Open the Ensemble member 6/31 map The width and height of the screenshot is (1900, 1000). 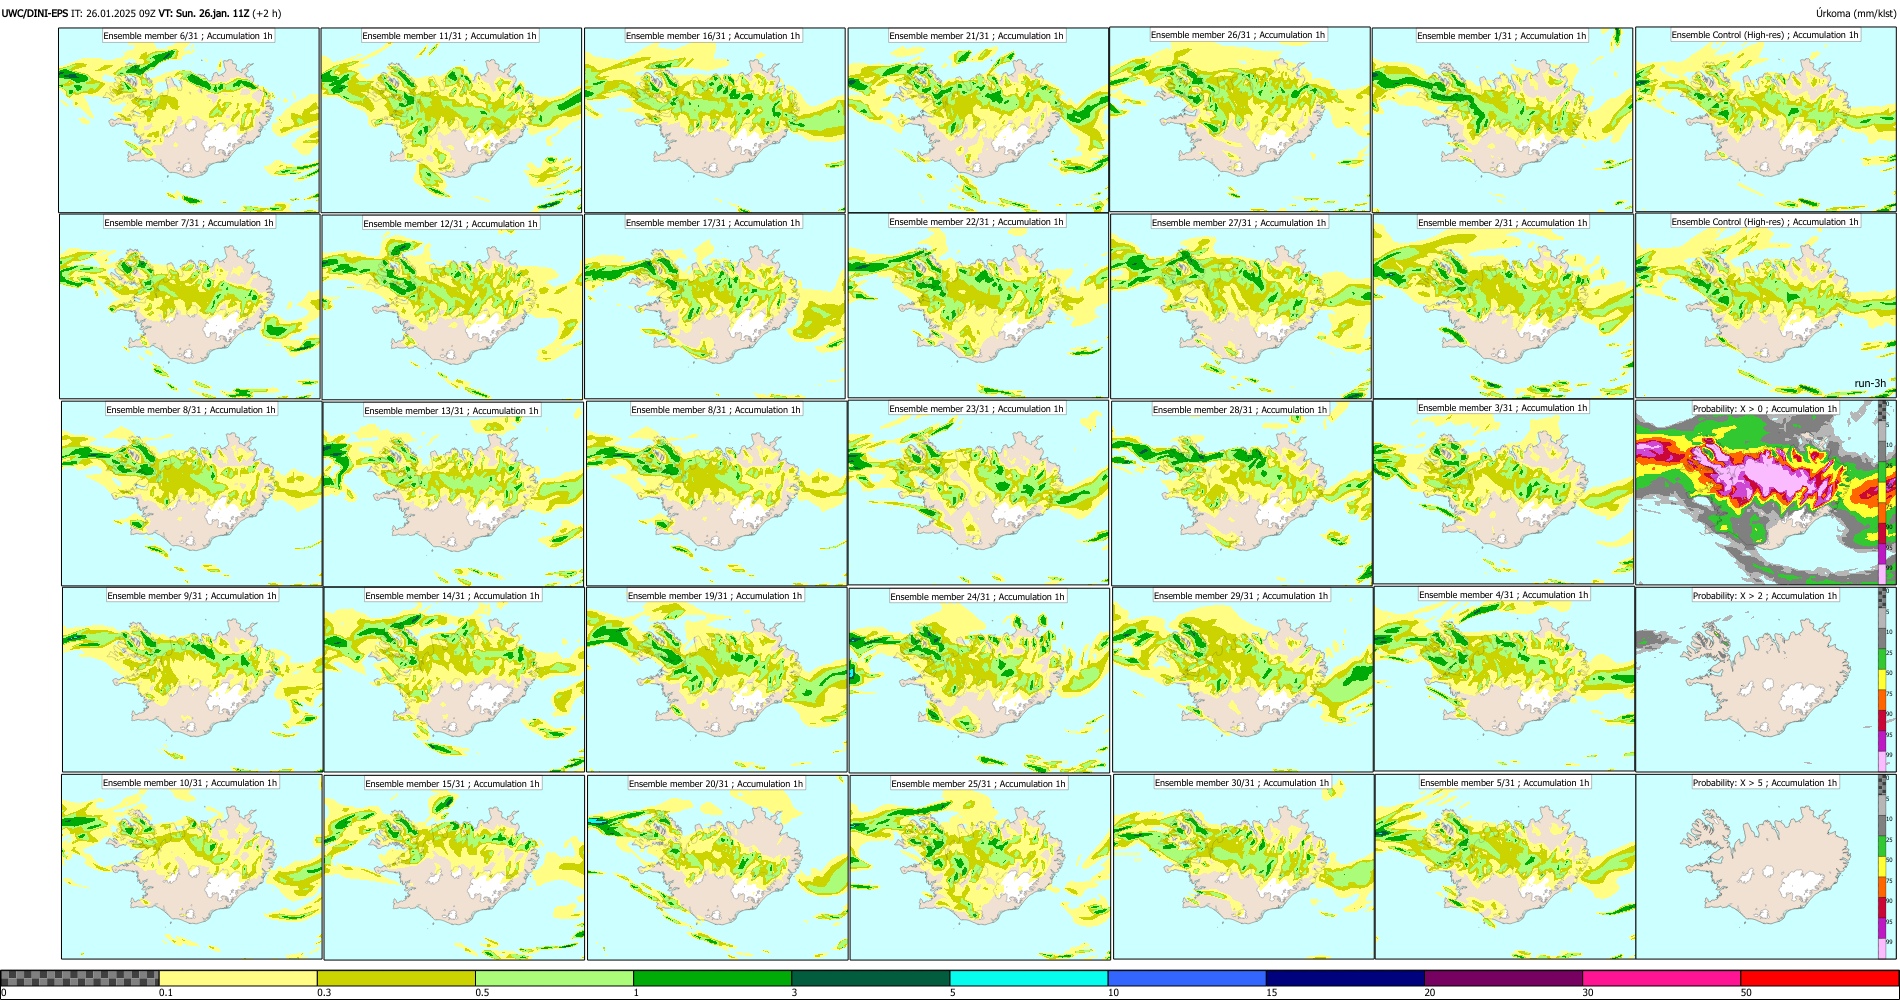tap(189, 120)
